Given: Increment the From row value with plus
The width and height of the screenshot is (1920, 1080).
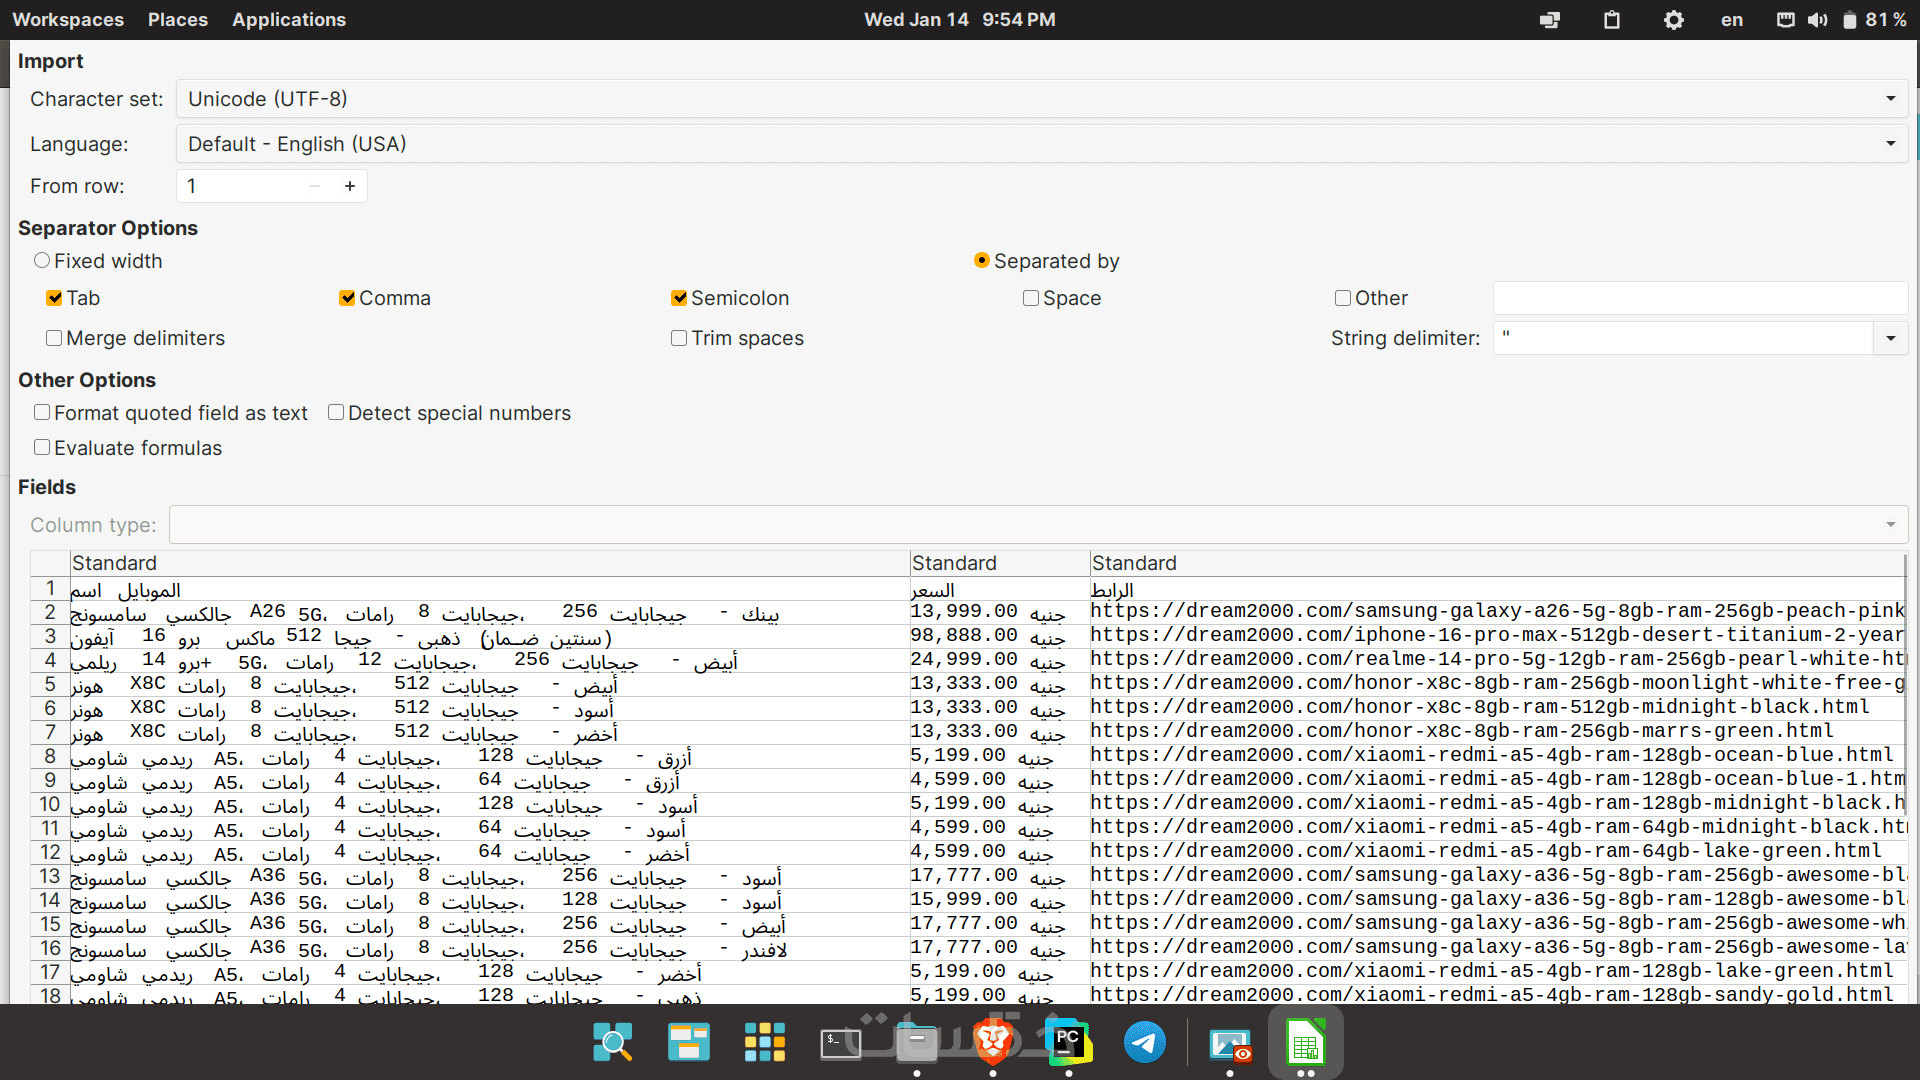Looking at the screenshot, I should click(x=350, y=186).
